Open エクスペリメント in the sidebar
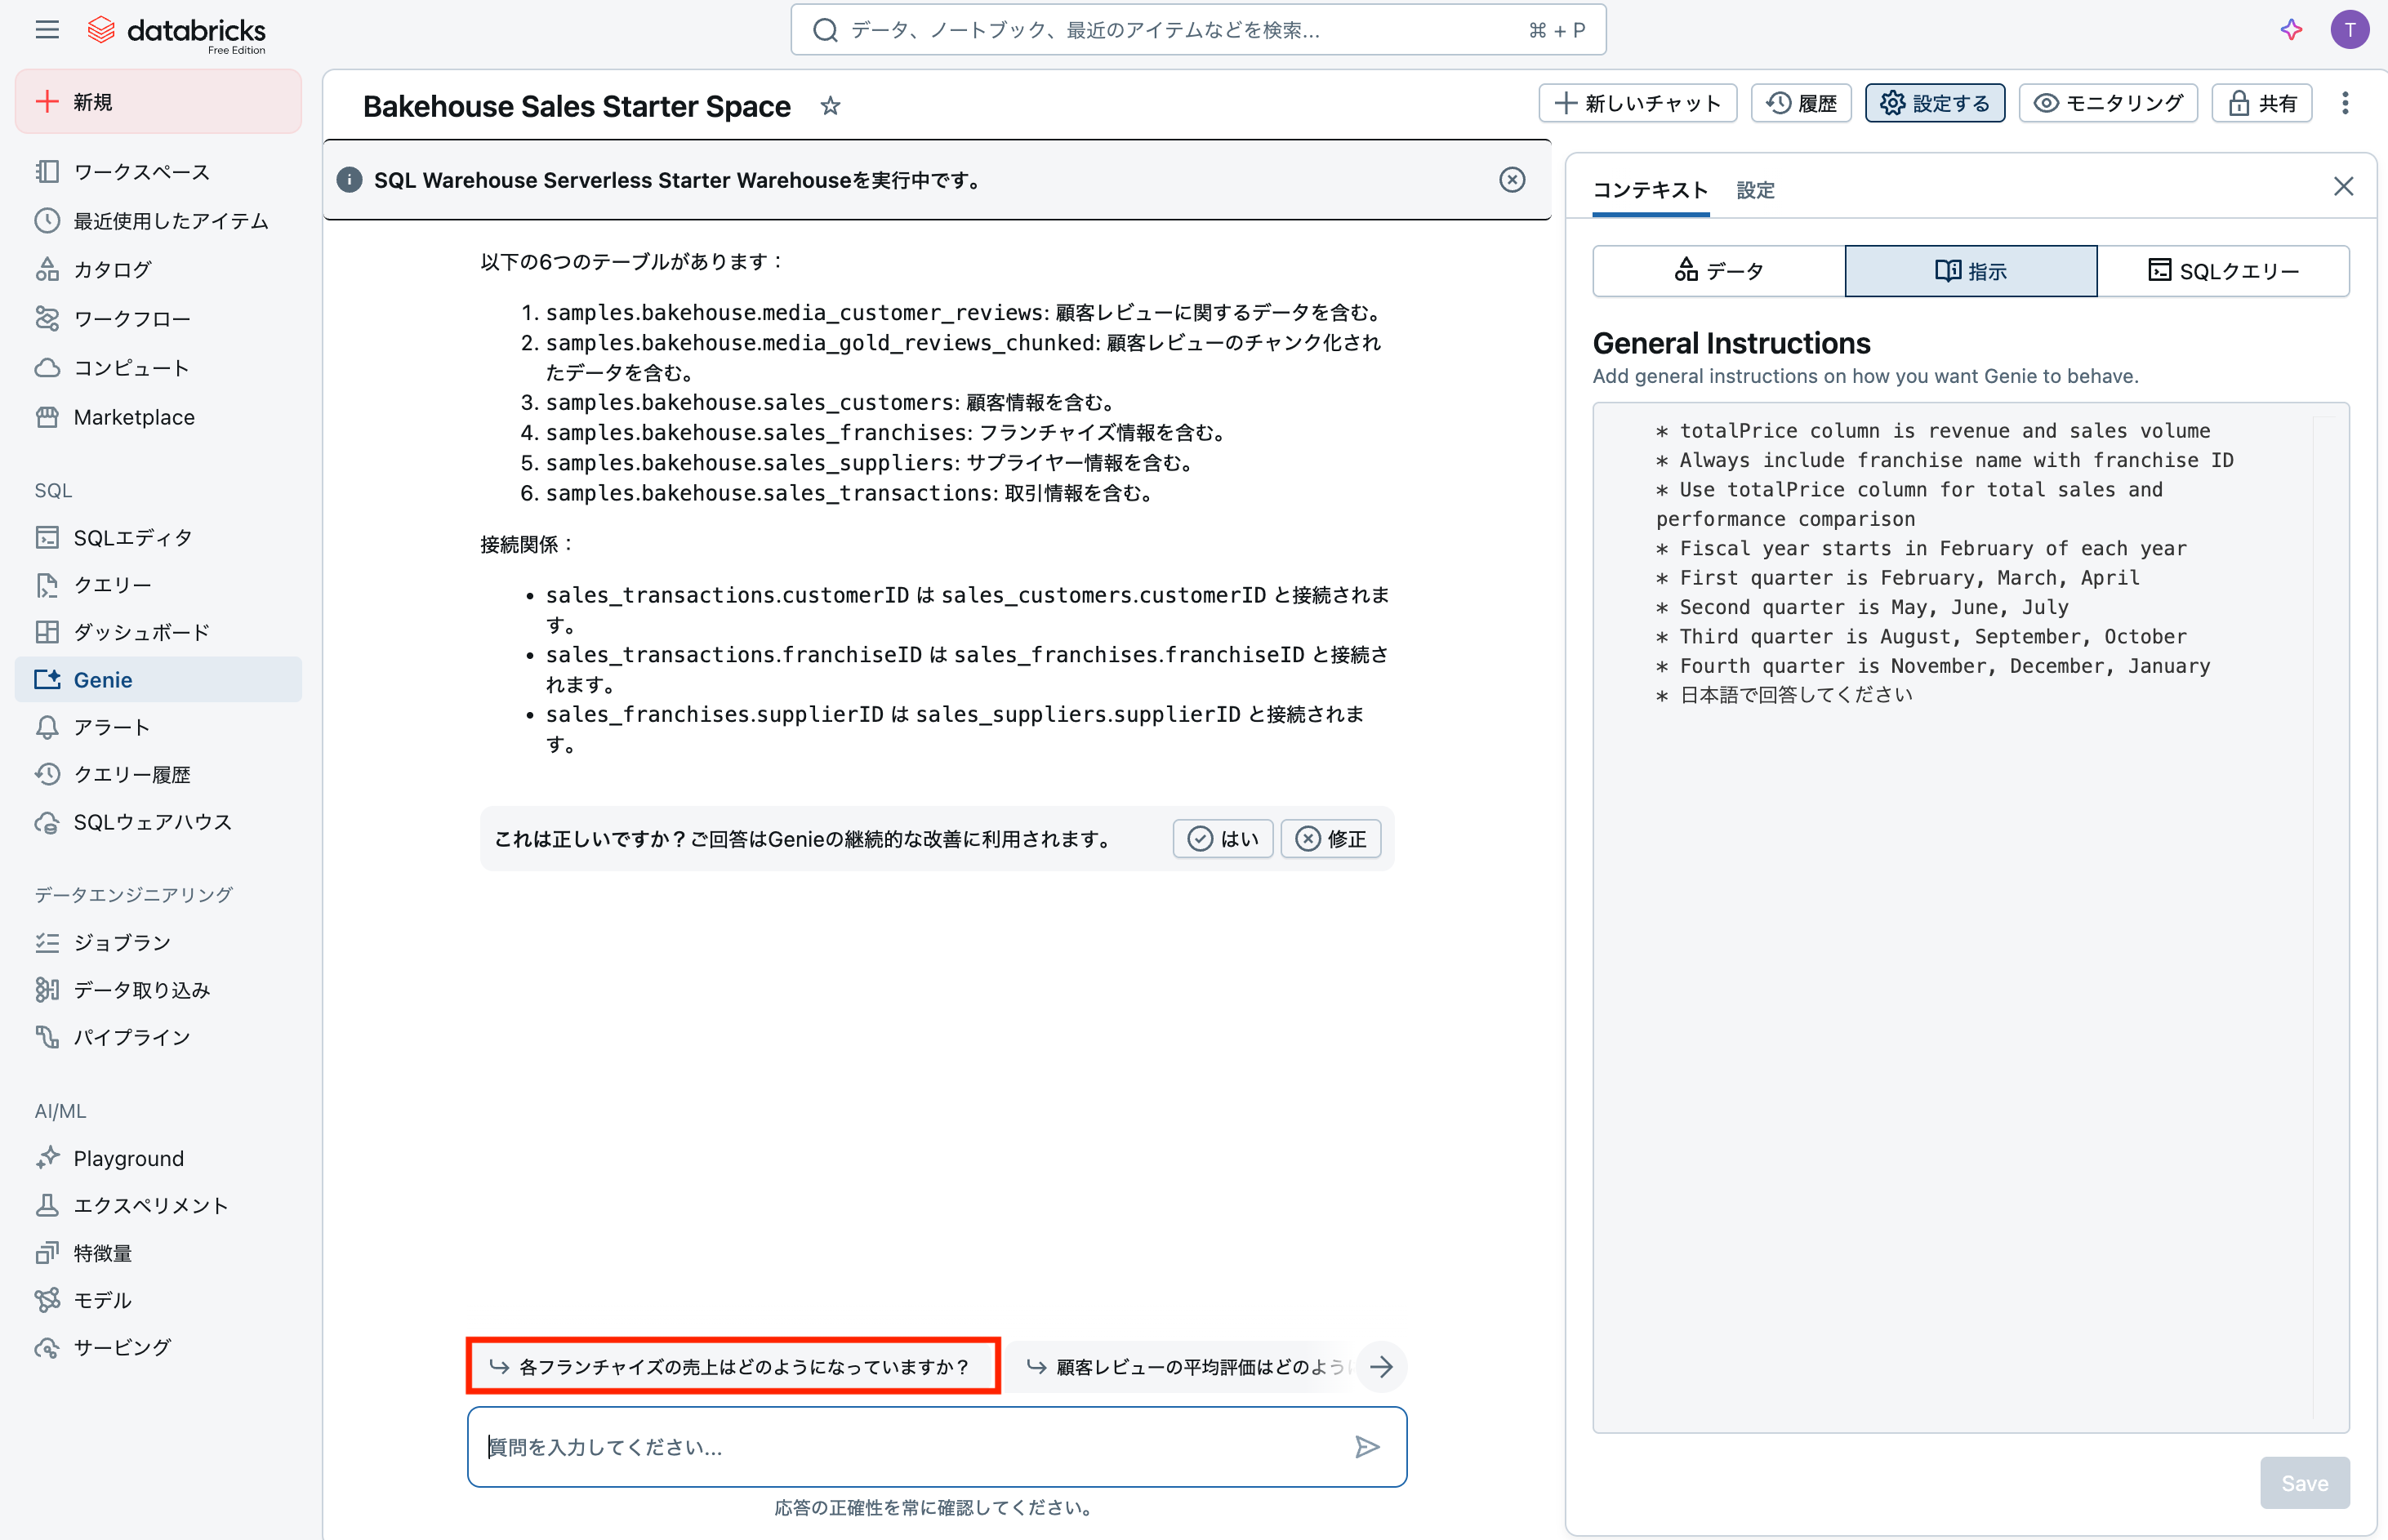Screen dimensions: 2388x1540 click(158, 1206)
